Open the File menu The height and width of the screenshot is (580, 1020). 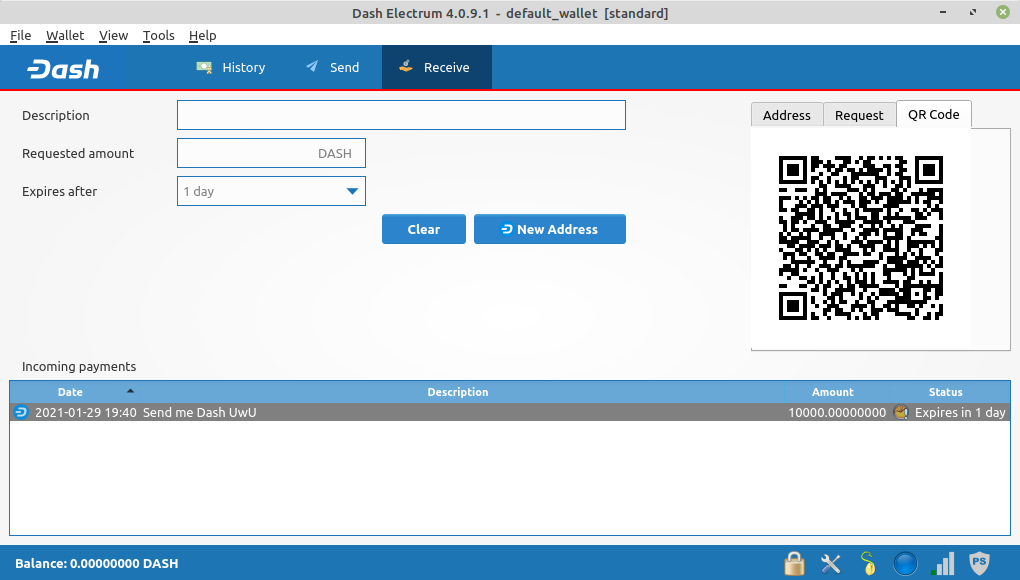[x=21, y=36]
